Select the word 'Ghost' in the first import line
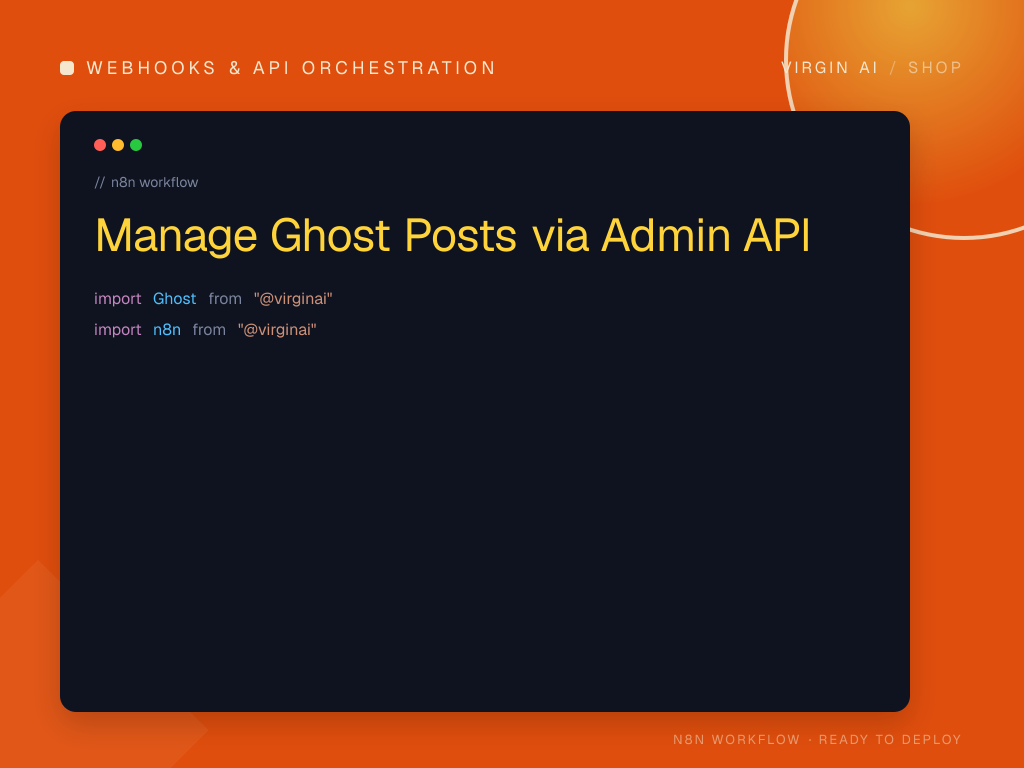This screenshot has height=768, width=1024. [174, 298]
